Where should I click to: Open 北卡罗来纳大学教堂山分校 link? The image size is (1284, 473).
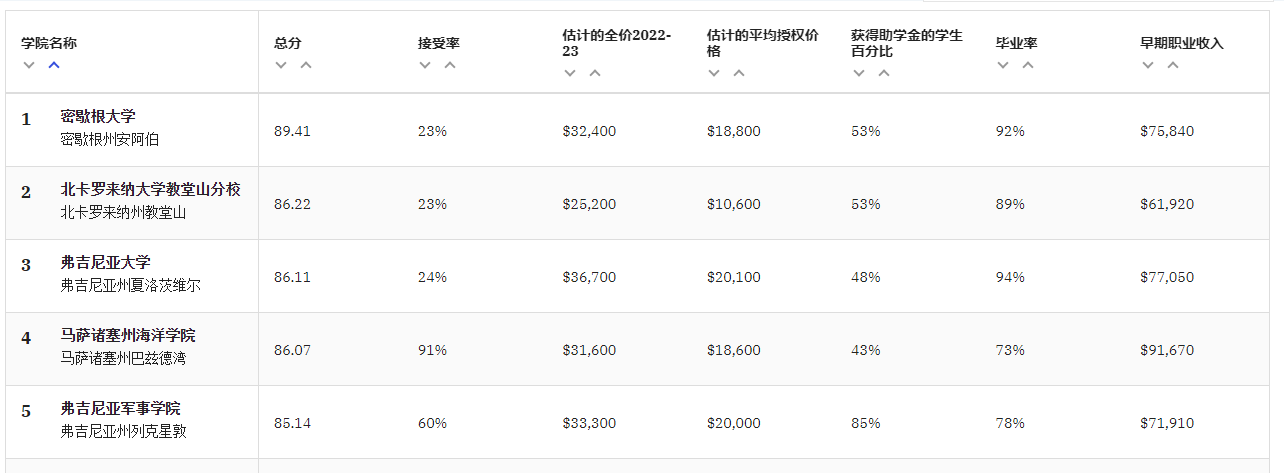[150, 190]
